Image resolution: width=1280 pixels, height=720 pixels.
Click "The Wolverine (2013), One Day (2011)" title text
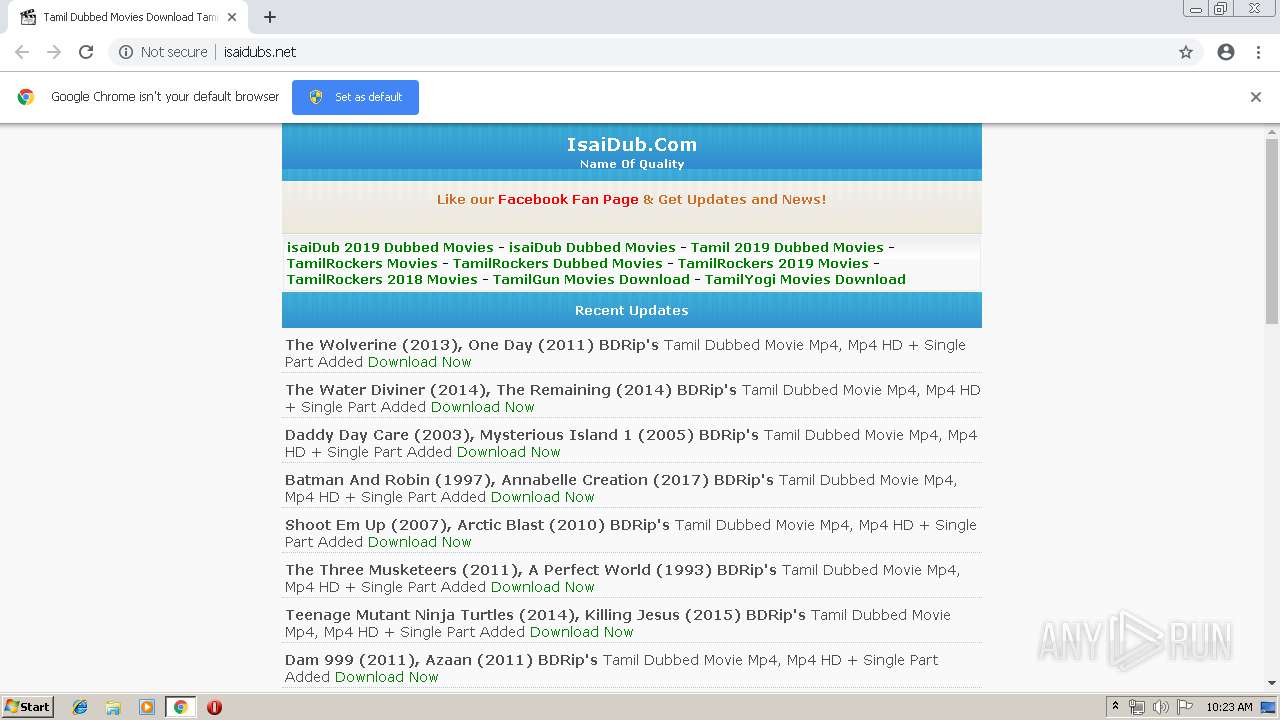click(x=440, y=345)
